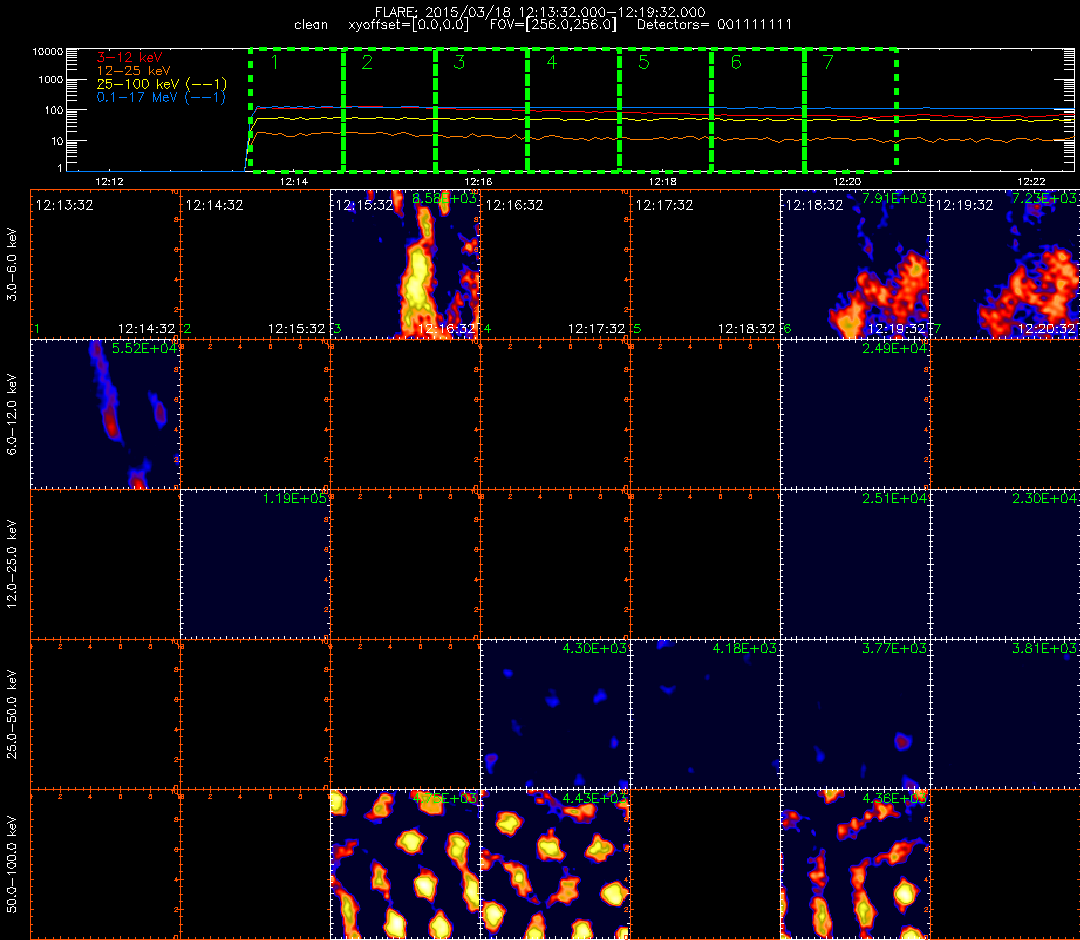Viewport: 1080px width, 940px height.
Task: Click the 25.0-50.0 keV image labeled 4.18E+03
Action: point(705,714)
